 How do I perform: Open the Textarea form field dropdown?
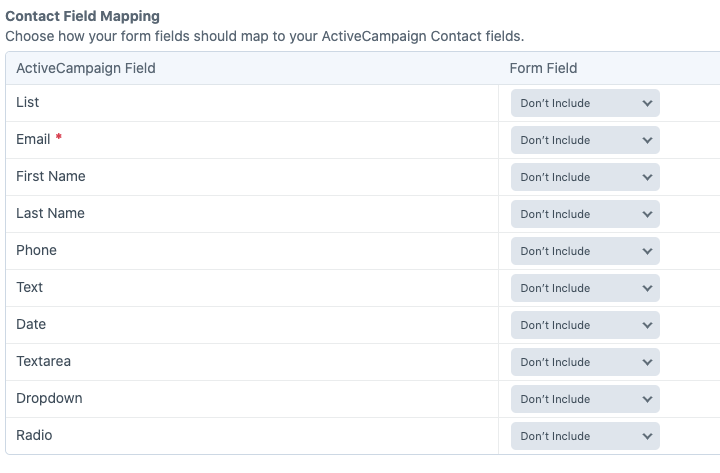pyautogui.click(x=585, y=362)
